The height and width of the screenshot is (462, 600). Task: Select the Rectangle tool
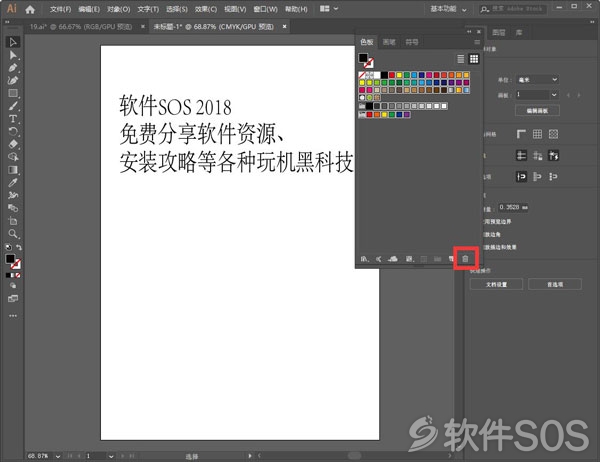click(x=13, y=93)
